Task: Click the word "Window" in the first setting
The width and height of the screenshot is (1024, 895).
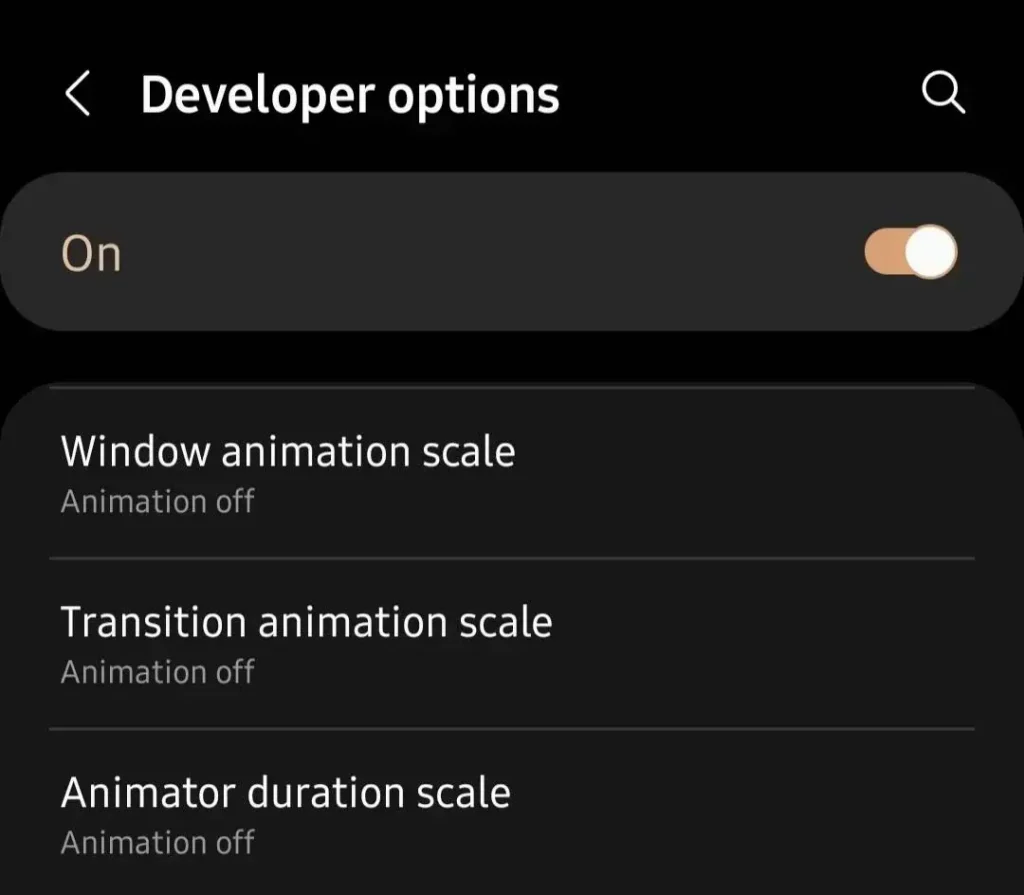Action: [136, 452]
